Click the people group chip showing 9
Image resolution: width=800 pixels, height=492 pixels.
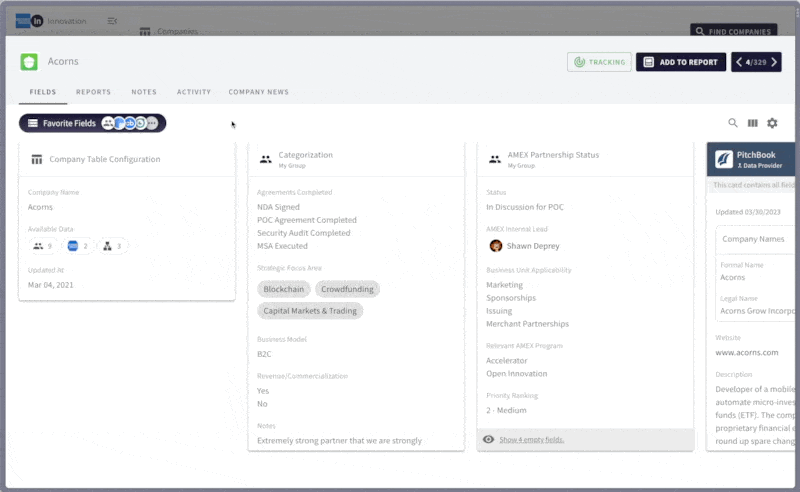43,246
